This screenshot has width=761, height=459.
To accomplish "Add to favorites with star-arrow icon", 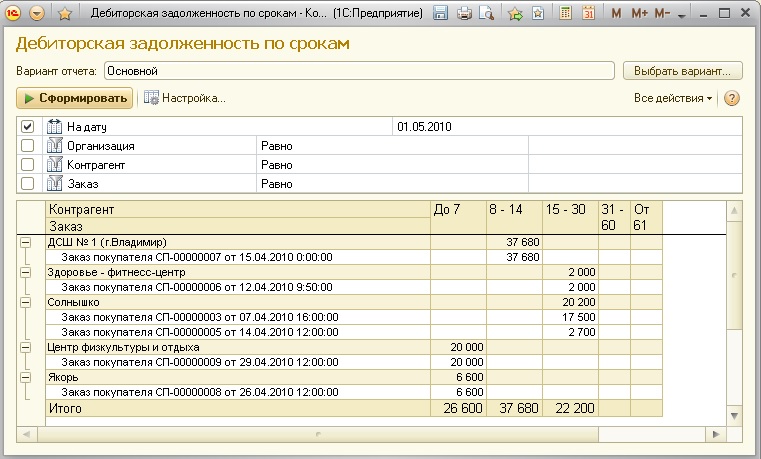I will tap(515, 14).
